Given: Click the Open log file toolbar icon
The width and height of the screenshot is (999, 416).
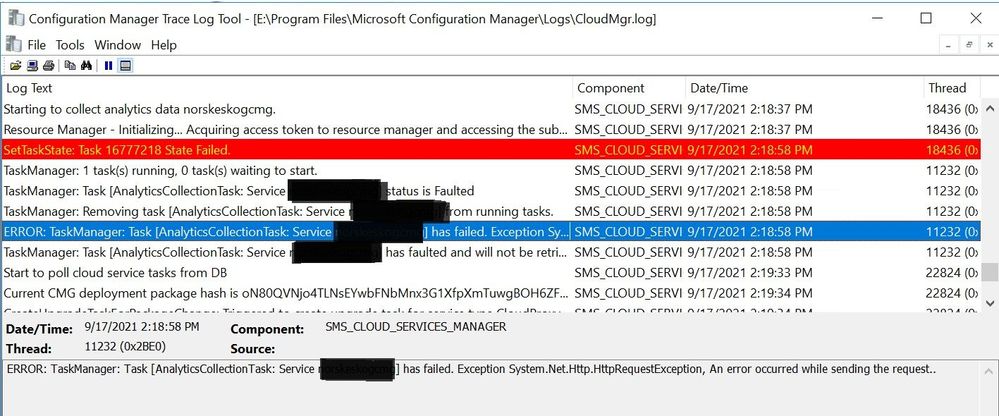Looking at the screenshot, I should [13, 66].
